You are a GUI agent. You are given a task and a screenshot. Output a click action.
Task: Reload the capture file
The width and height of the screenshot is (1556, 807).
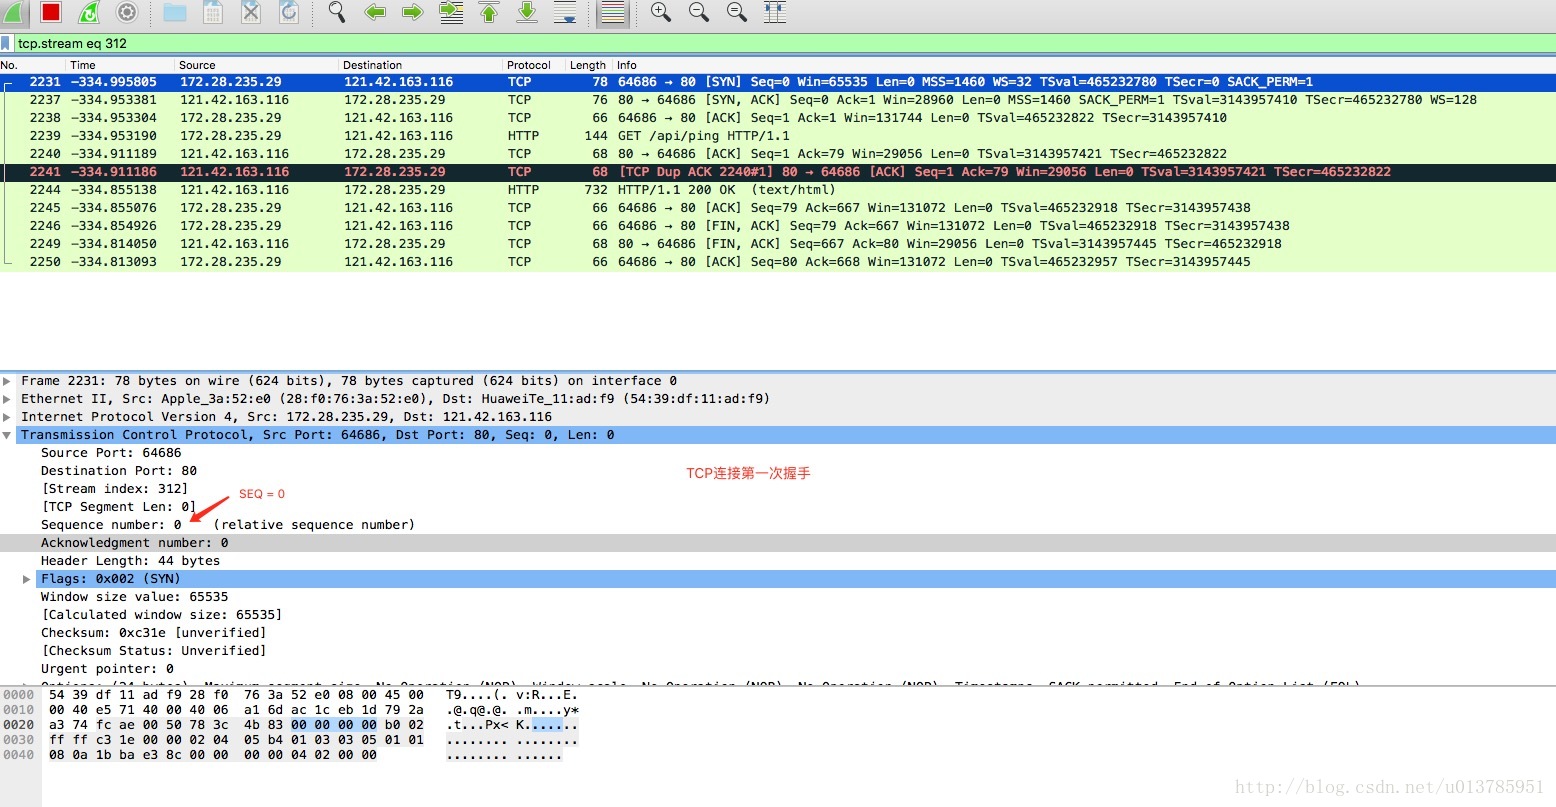point(289,12)
